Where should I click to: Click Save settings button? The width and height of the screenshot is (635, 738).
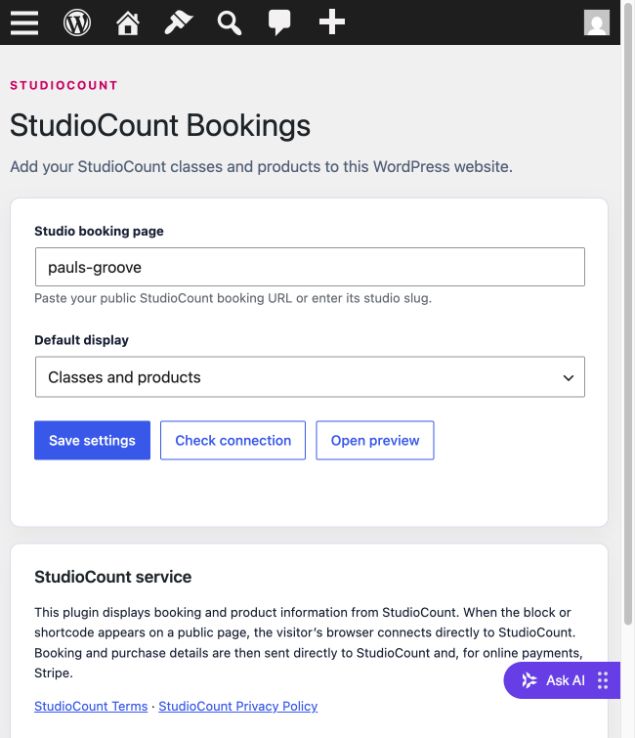pos(92,440)
